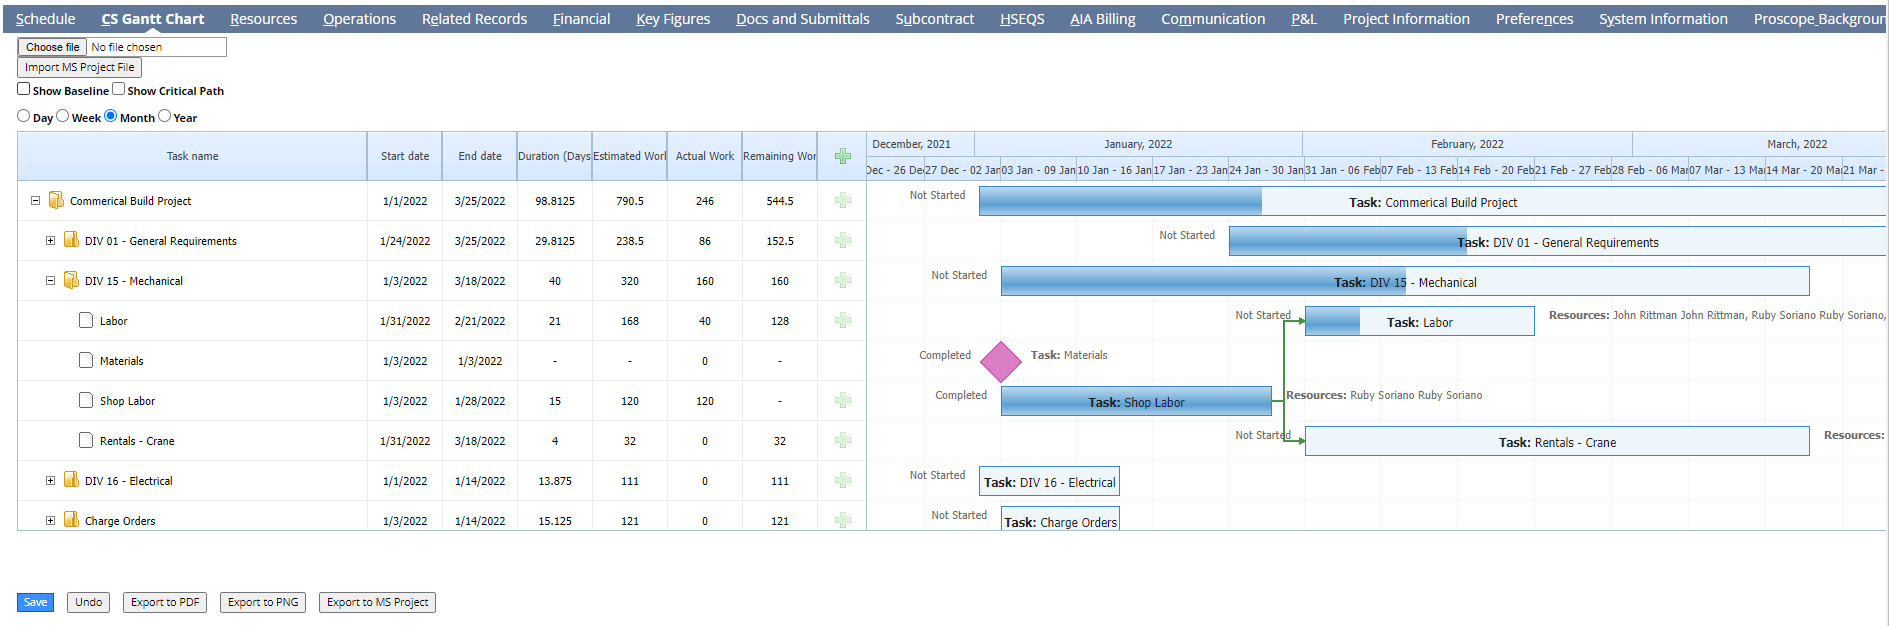Click the plus icon in DIV 01 row

click(843, 240)
